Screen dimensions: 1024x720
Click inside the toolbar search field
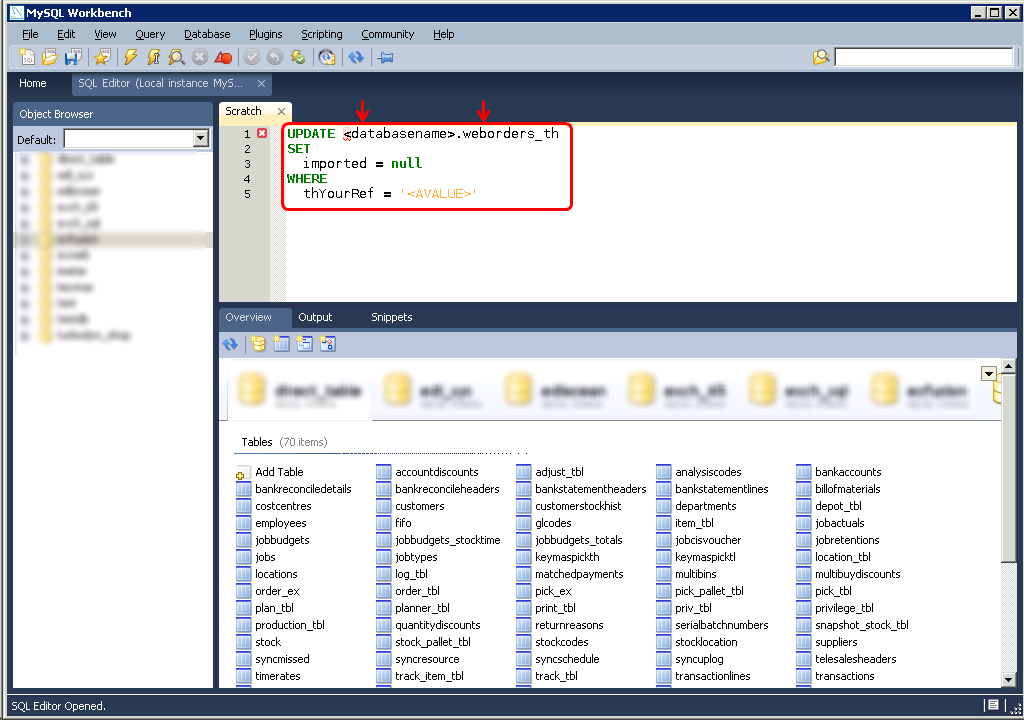coord(924,57)
